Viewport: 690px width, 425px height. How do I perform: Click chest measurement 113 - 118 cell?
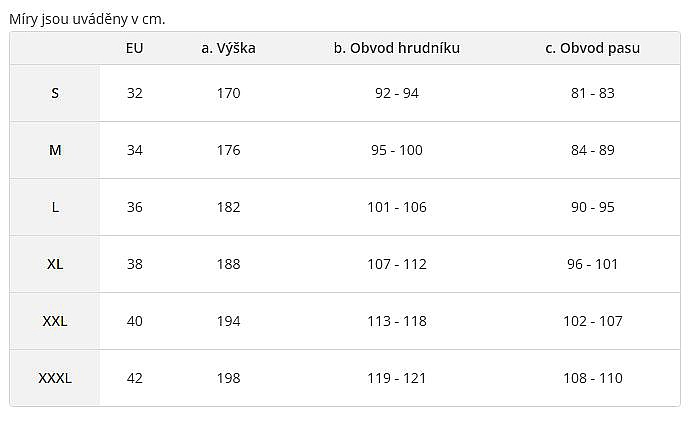pos(397,321)
